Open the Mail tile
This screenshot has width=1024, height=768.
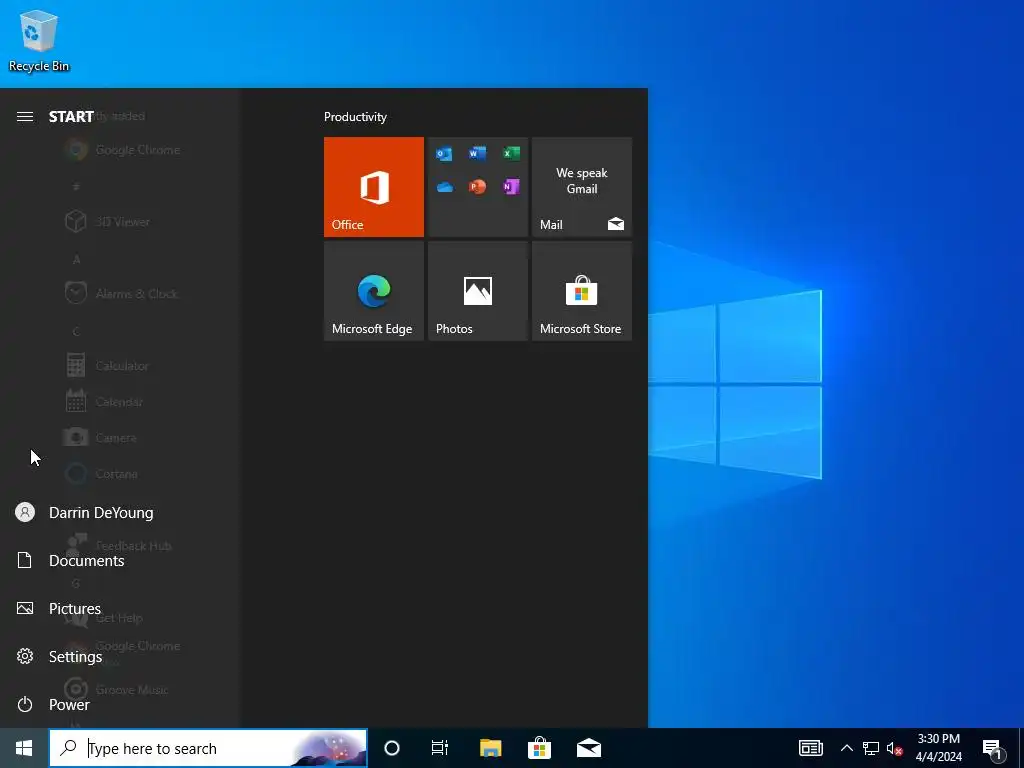(x=582, y=187)
